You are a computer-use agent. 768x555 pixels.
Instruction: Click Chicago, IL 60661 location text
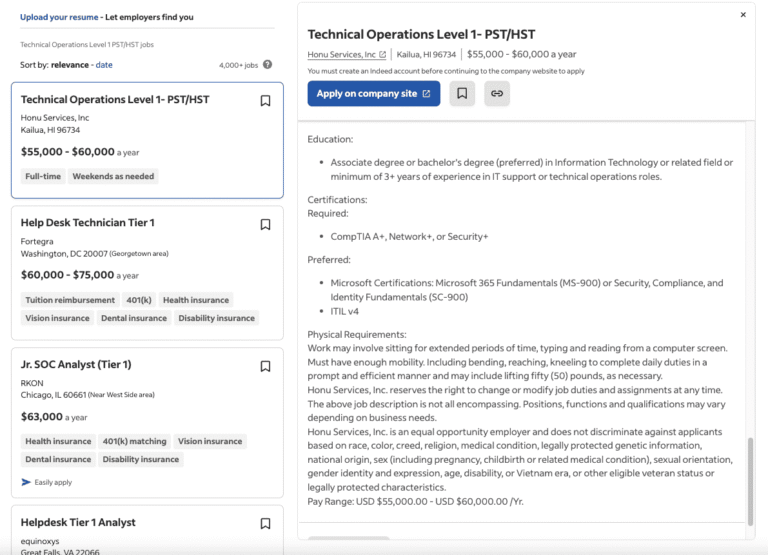point(53,395)
